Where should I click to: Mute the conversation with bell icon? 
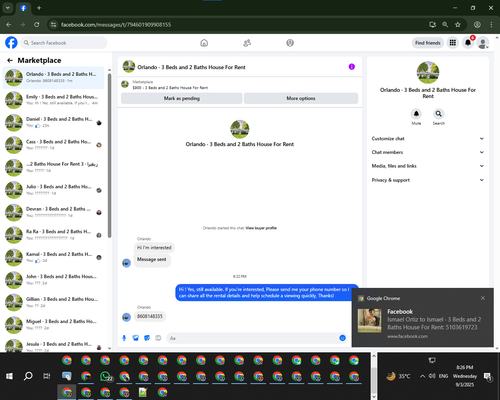[416, 114]
